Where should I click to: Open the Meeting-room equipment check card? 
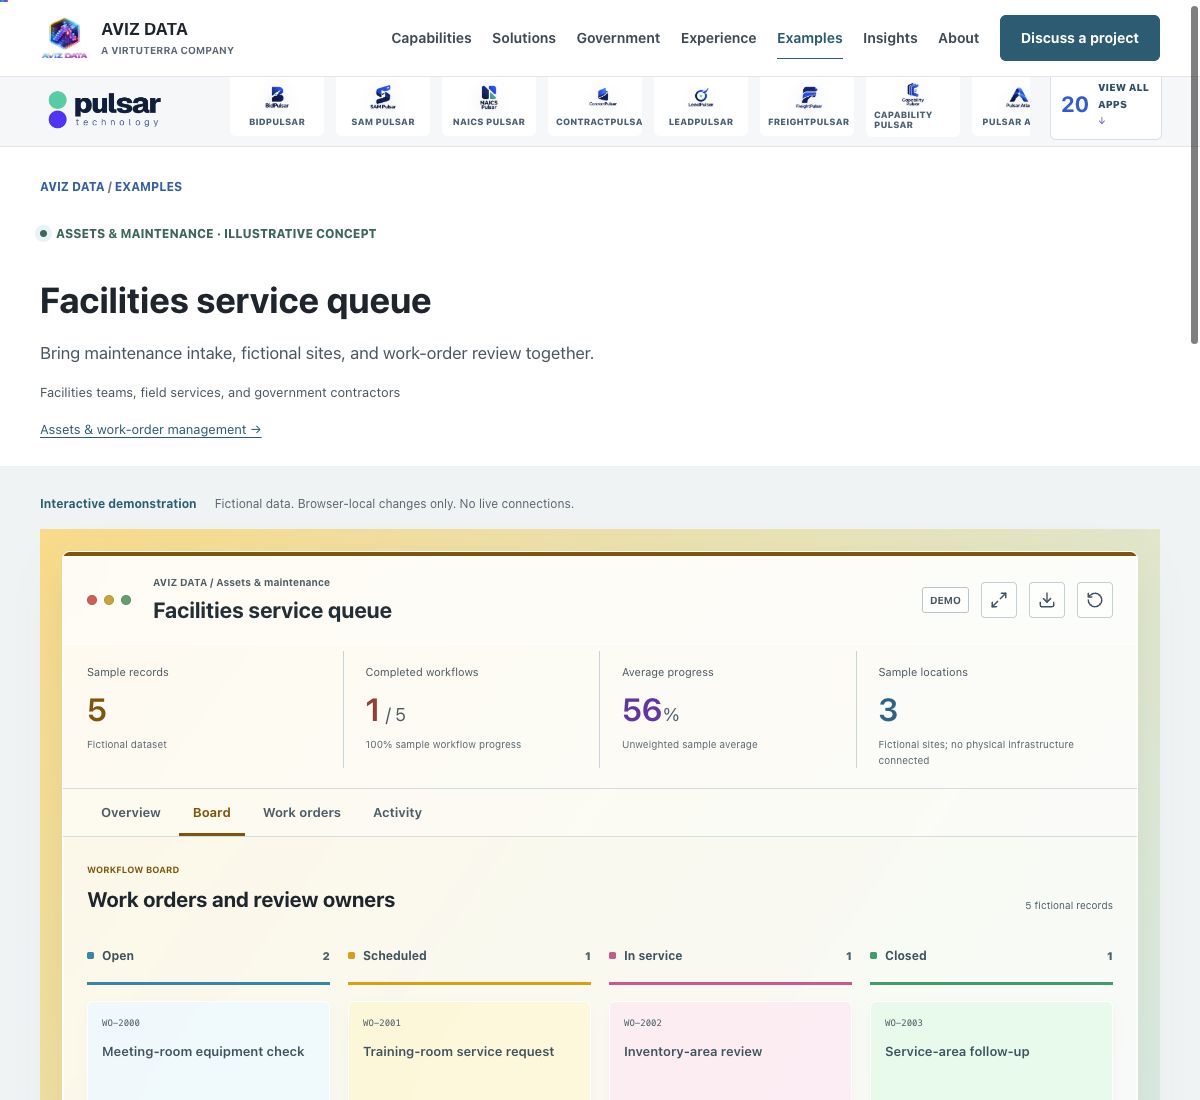click(x=208, y=1051)
